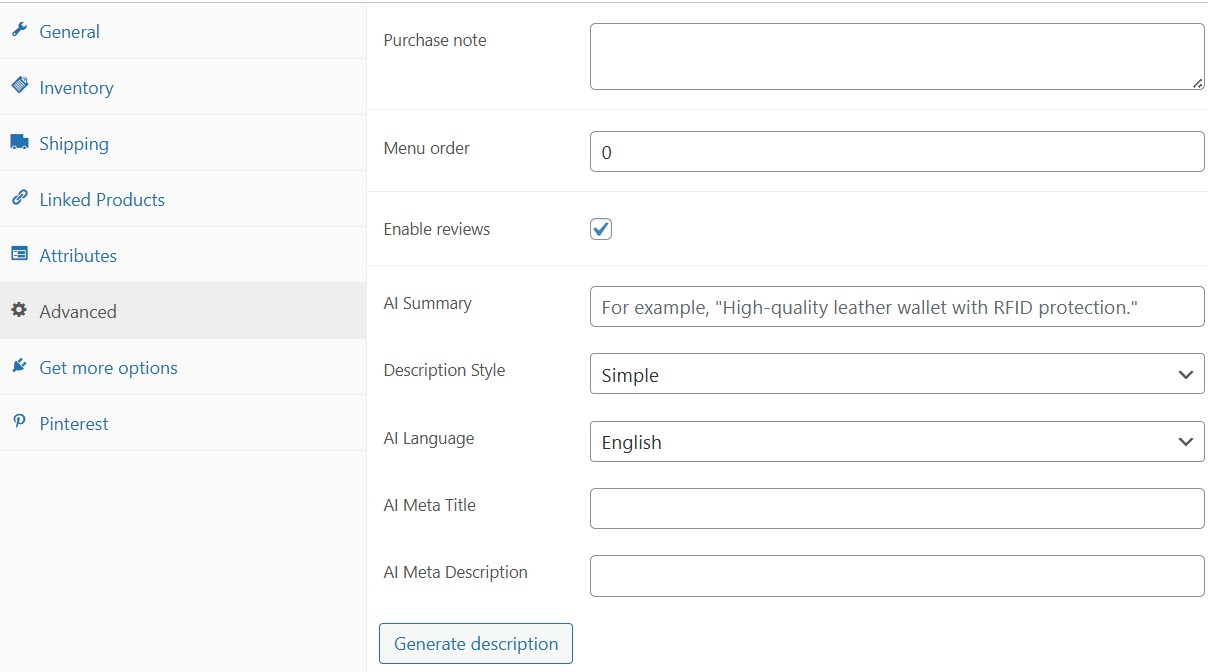
Task: Click the Enable reviews label
Action: (x=437, y=229)
